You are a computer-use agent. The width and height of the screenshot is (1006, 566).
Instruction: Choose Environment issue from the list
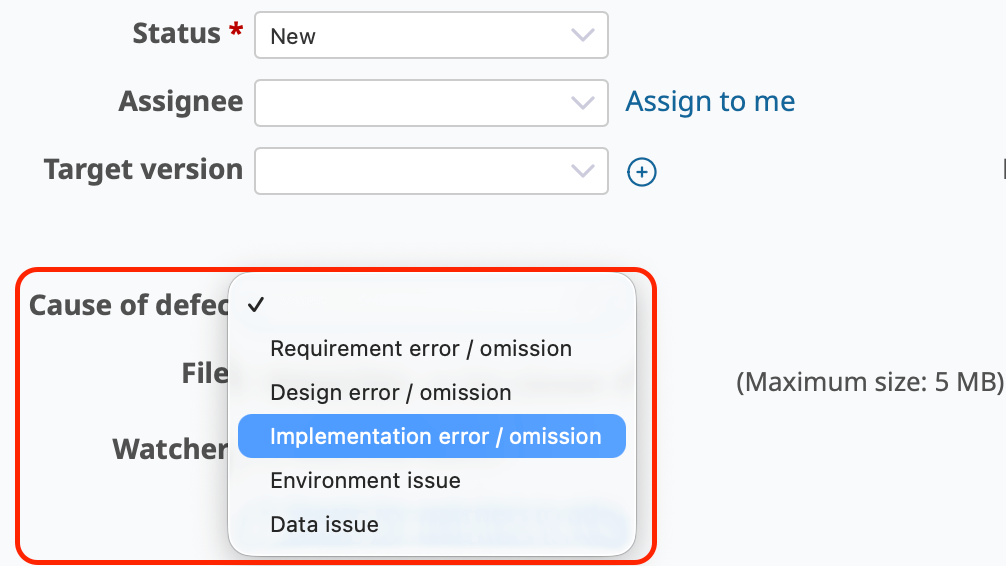pyautogui.click(x=365, y=481)
